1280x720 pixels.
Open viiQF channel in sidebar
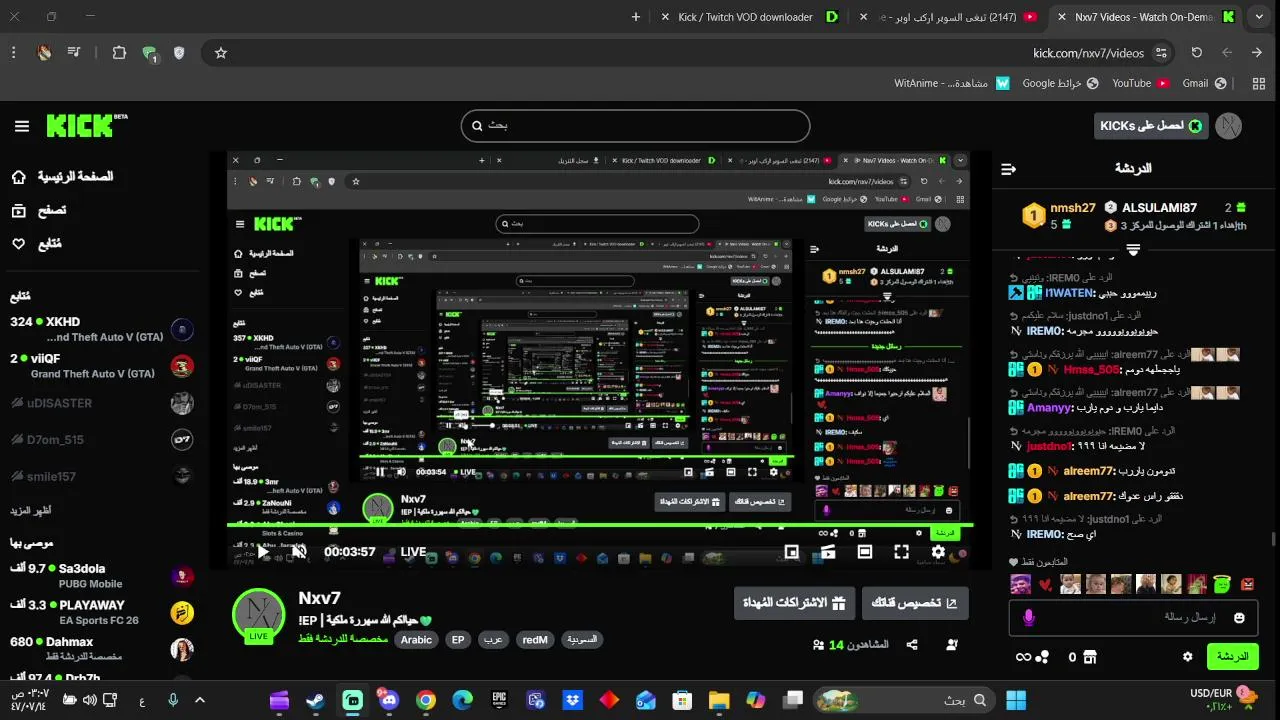pyautogui.click(x=100, y=366)
